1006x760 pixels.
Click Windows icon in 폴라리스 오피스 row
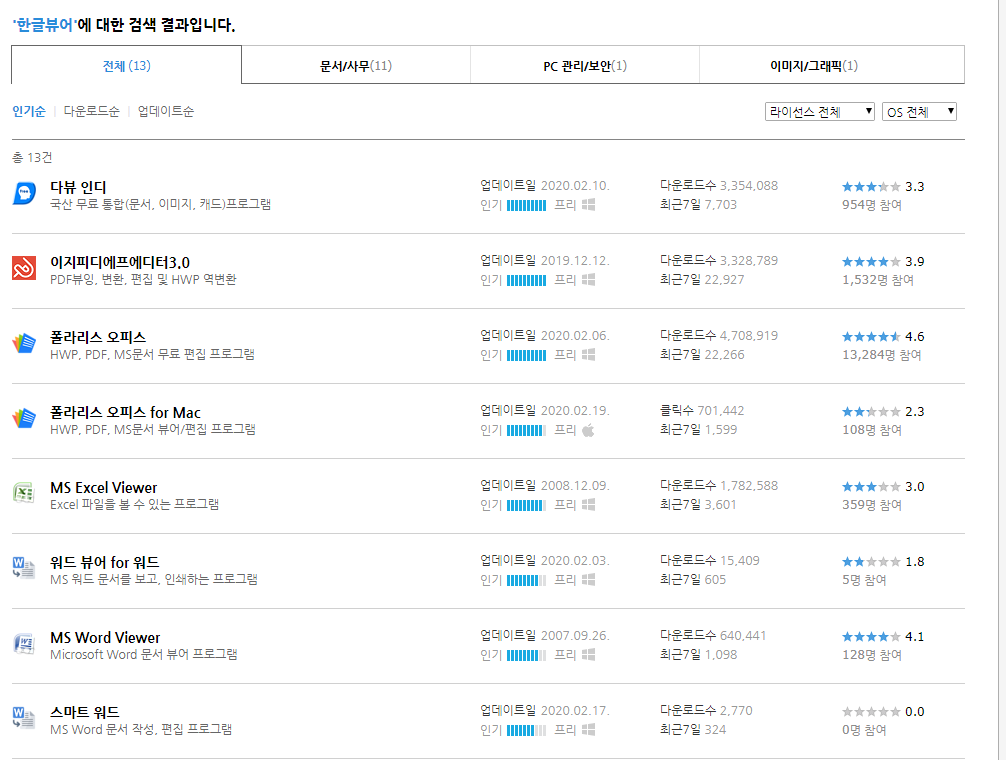pos(588,355)
